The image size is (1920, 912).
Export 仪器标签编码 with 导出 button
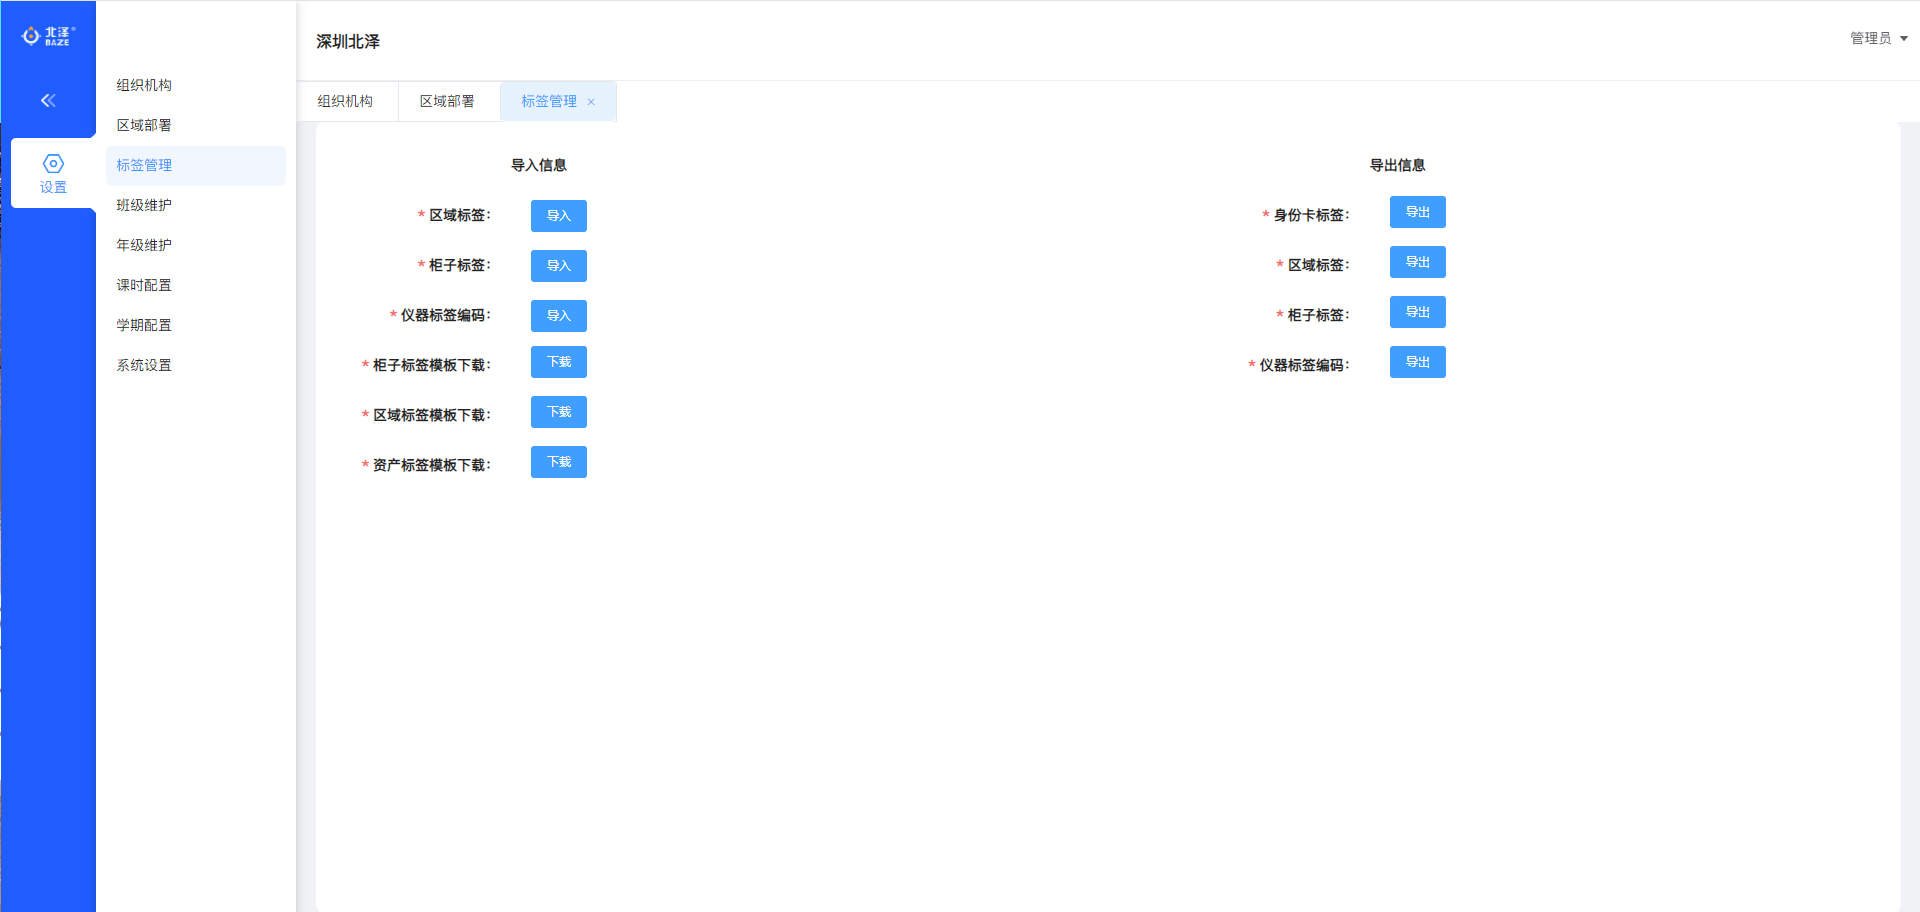pyautogui.click(x=1417, y=362)
